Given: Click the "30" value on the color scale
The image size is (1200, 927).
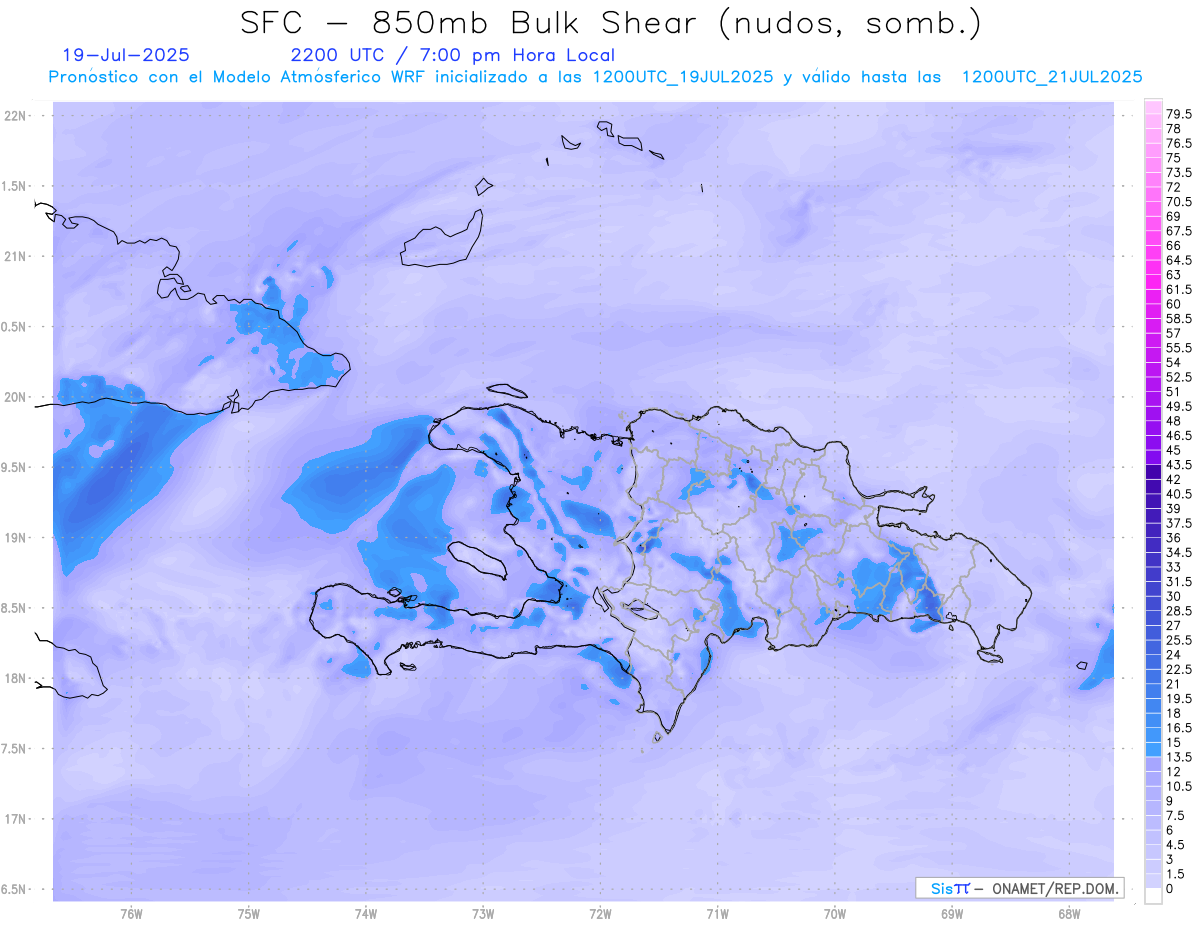Looking at the screenshot, I should click(1174, 596).
